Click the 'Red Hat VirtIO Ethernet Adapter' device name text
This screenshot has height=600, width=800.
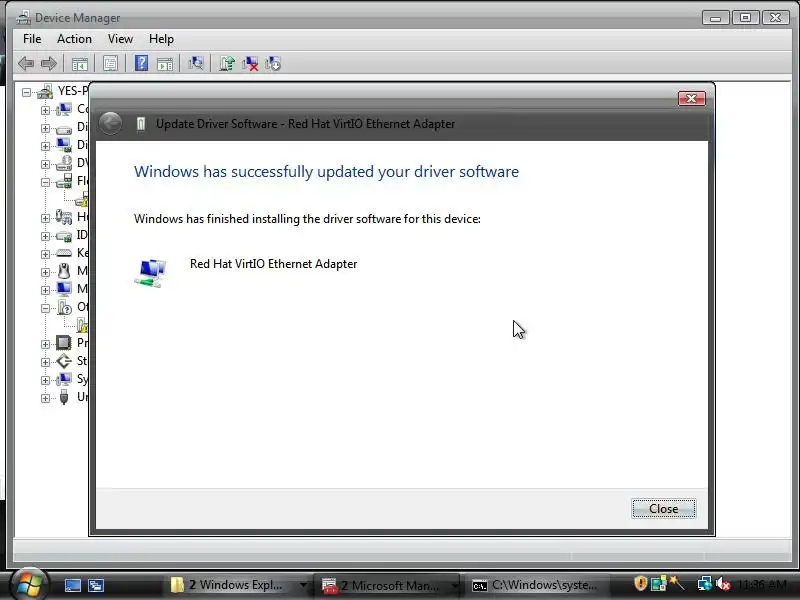tap(273, 264)
